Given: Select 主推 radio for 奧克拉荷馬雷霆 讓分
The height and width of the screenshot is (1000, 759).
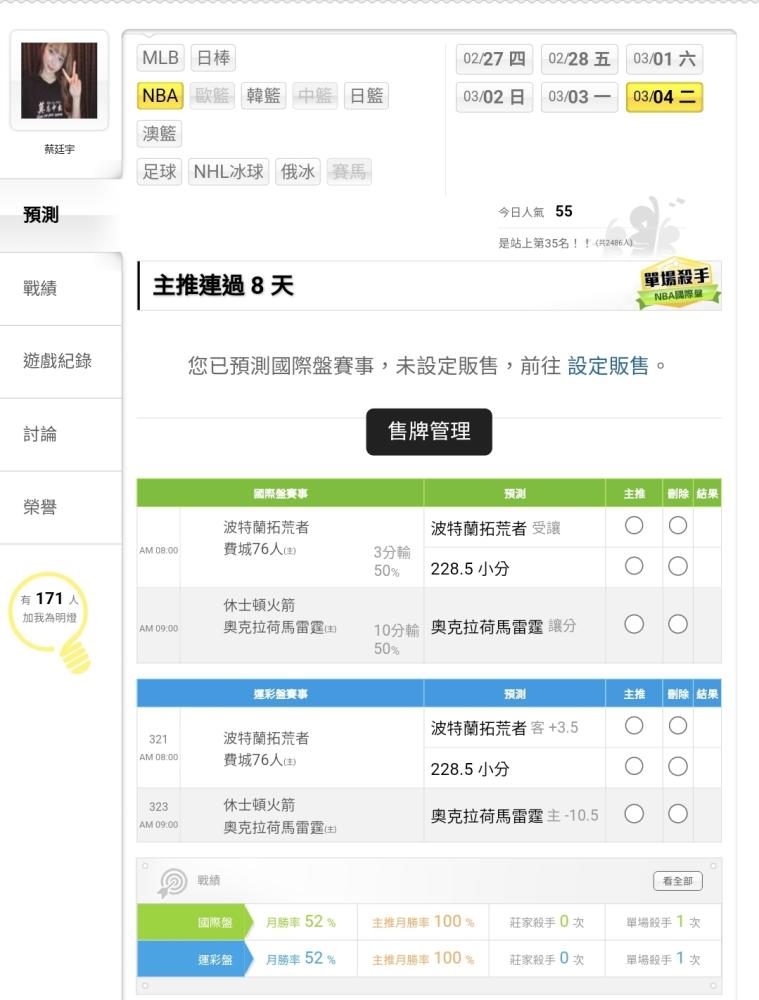Looking at the screenshot, I should tap(634, 624).
